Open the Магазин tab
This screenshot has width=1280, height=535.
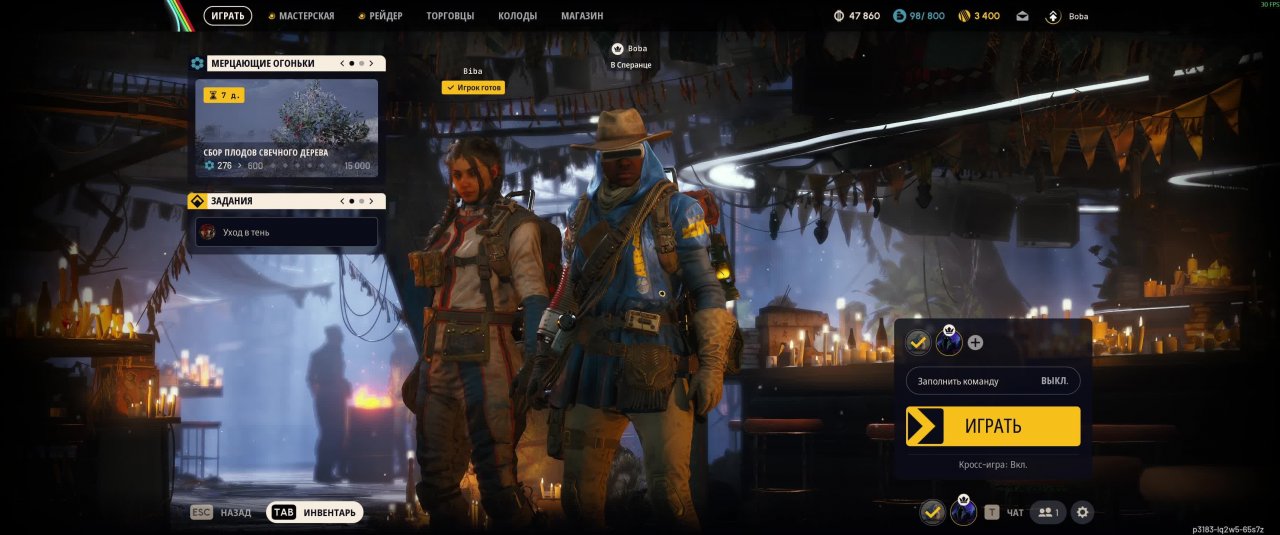pos(582,16)
